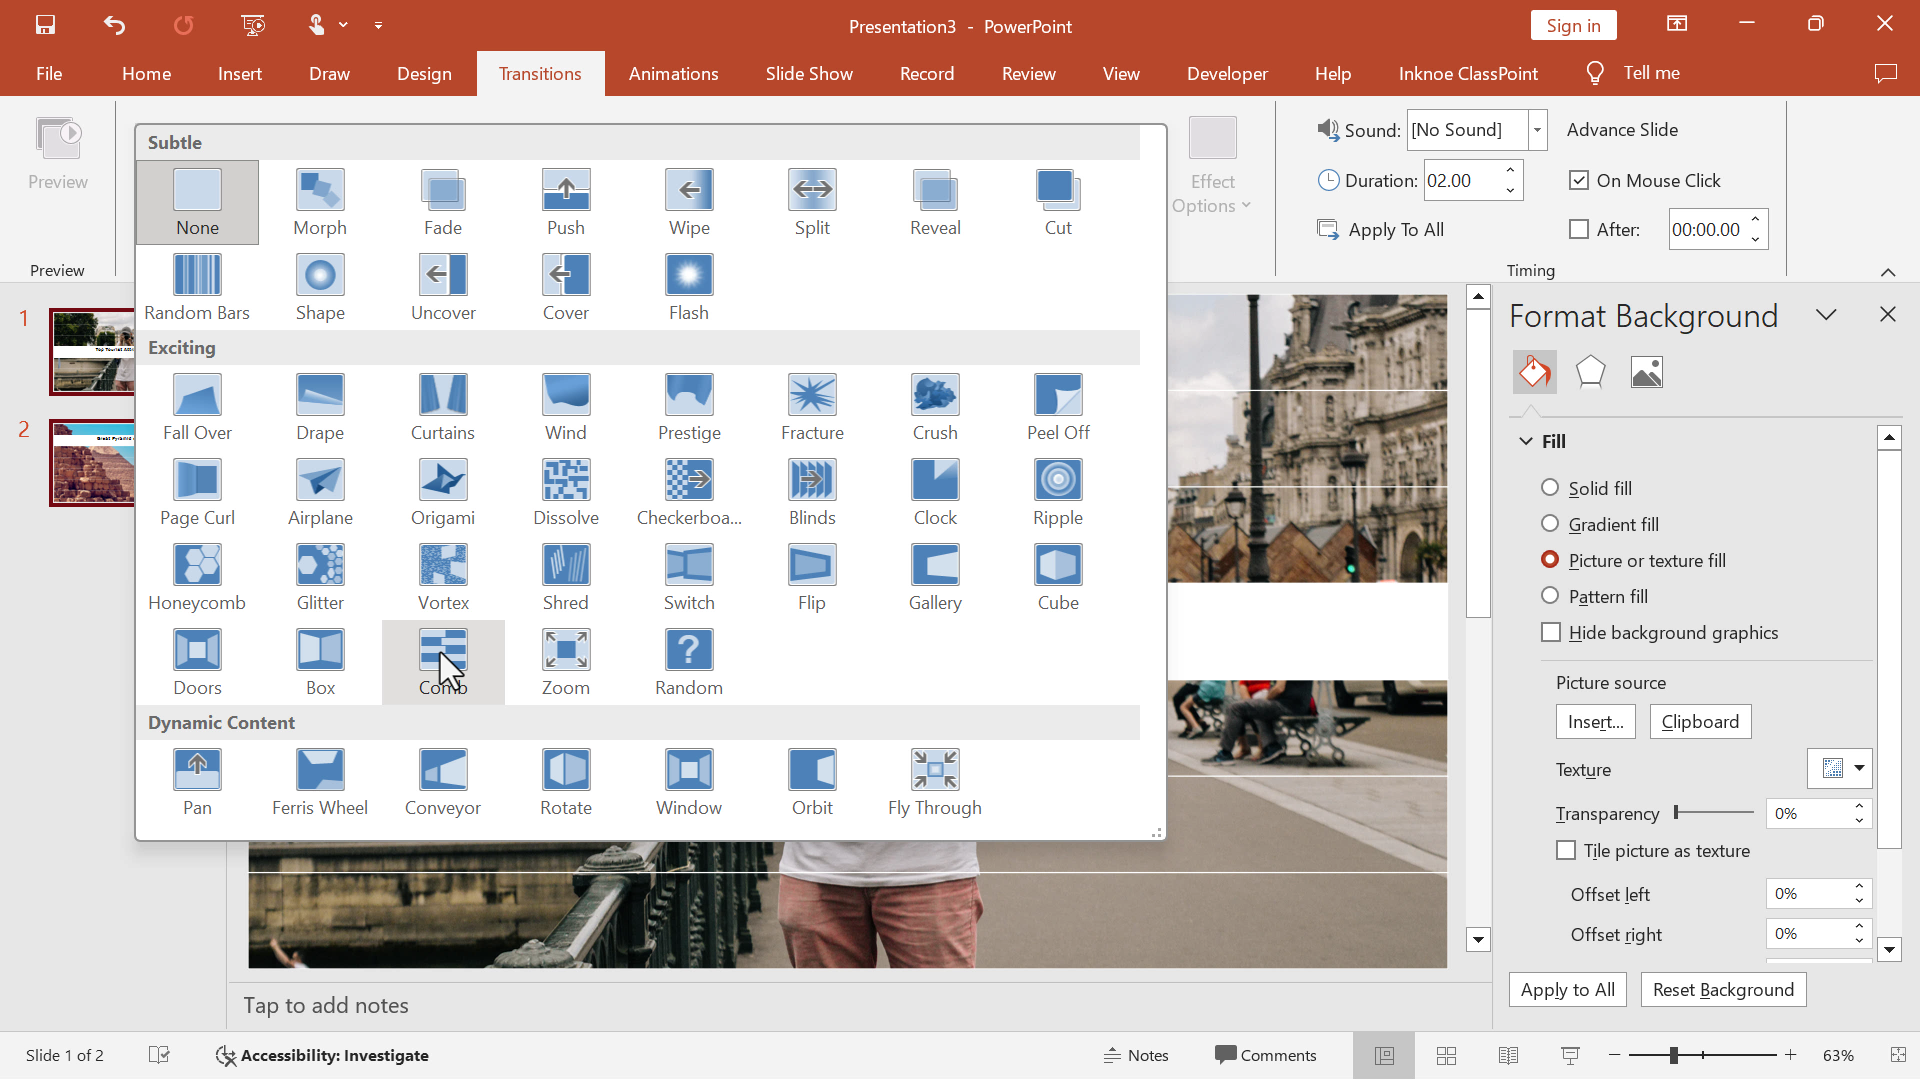Enable the On Mouse Click checkbox
Viewport: 1920px width, 1080px height.
point(1577,179)
